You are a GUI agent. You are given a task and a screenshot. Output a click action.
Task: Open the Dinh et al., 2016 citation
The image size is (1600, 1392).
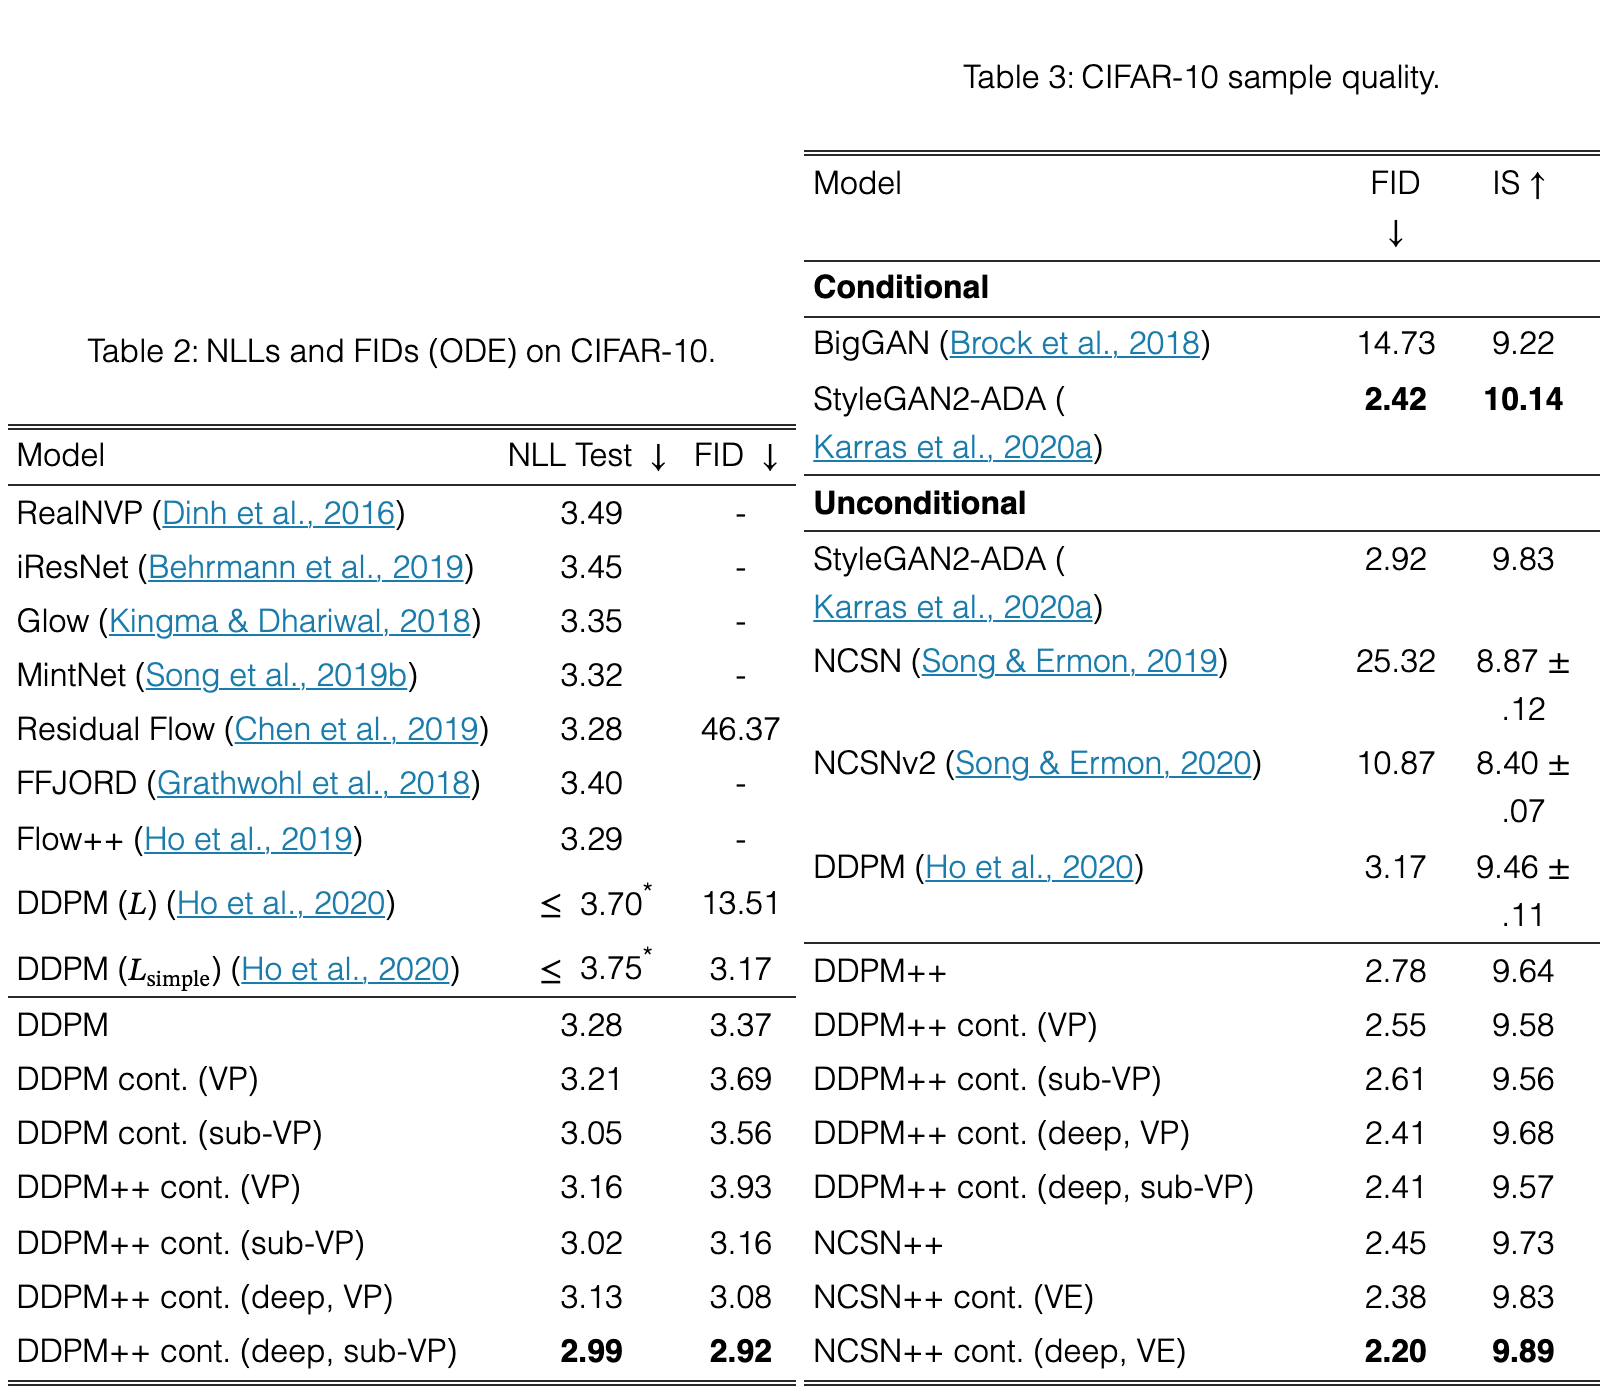(x=279, y=513)
